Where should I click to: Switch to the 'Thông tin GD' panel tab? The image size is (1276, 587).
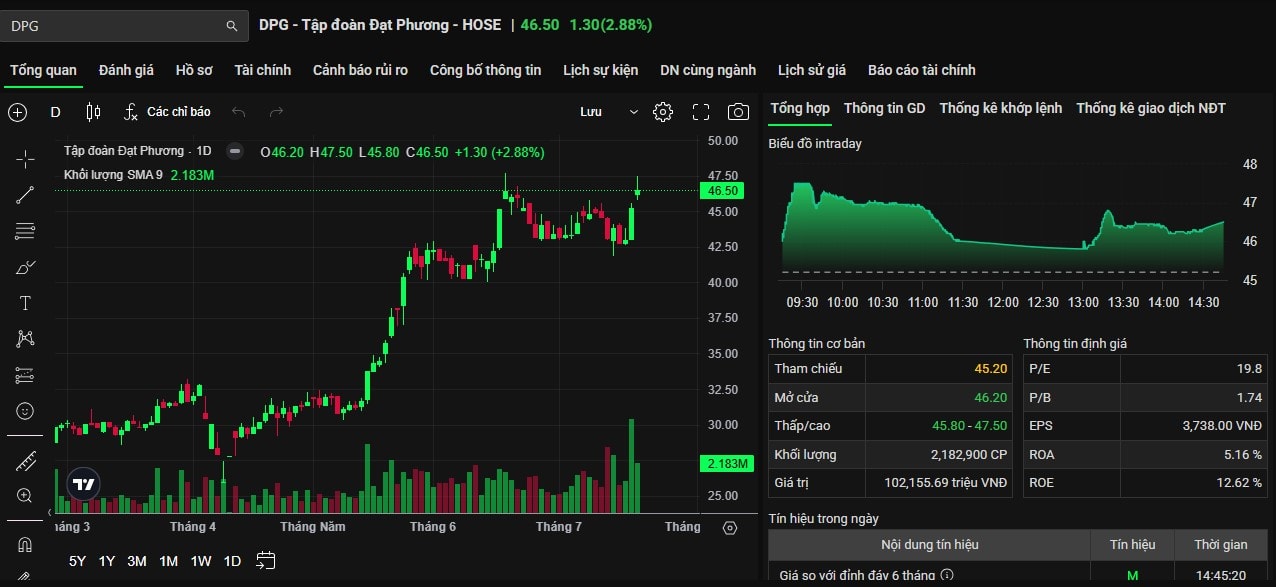tap(885, 108)
